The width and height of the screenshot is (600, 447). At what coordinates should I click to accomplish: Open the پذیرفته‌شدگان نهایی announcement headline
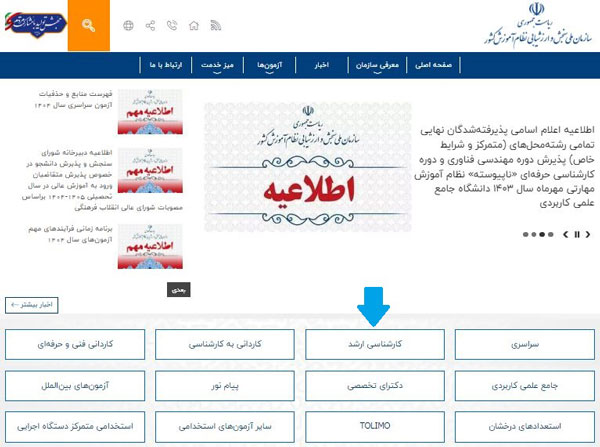pos(504,166)
